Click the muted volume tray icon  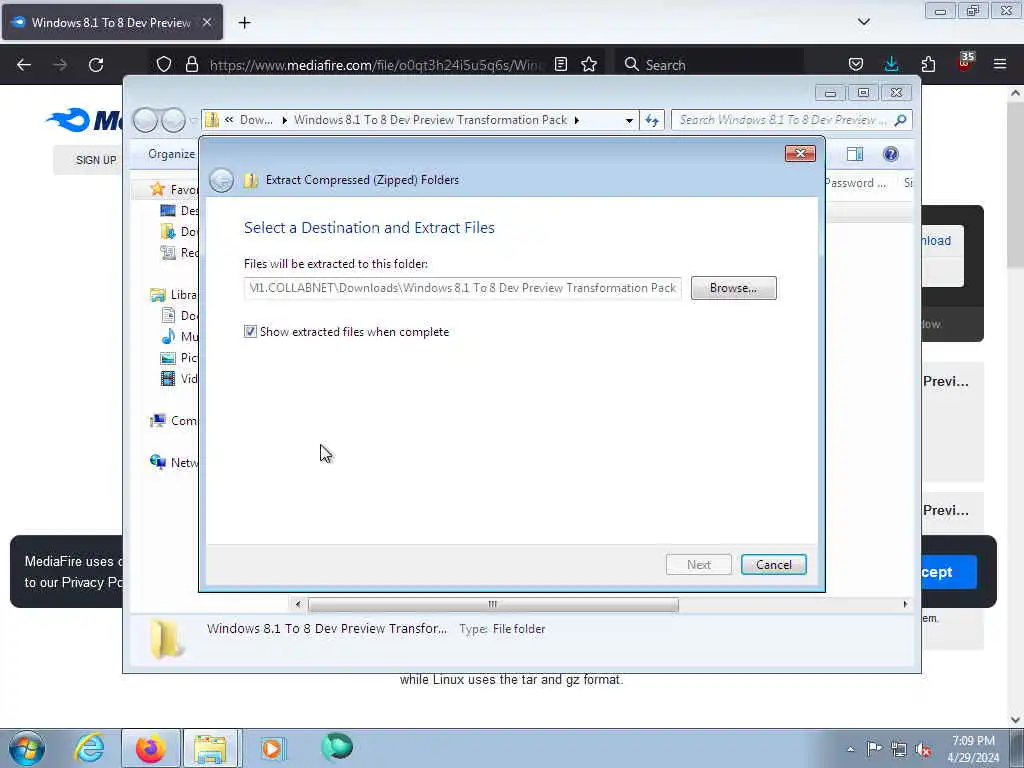click(923, 750)
